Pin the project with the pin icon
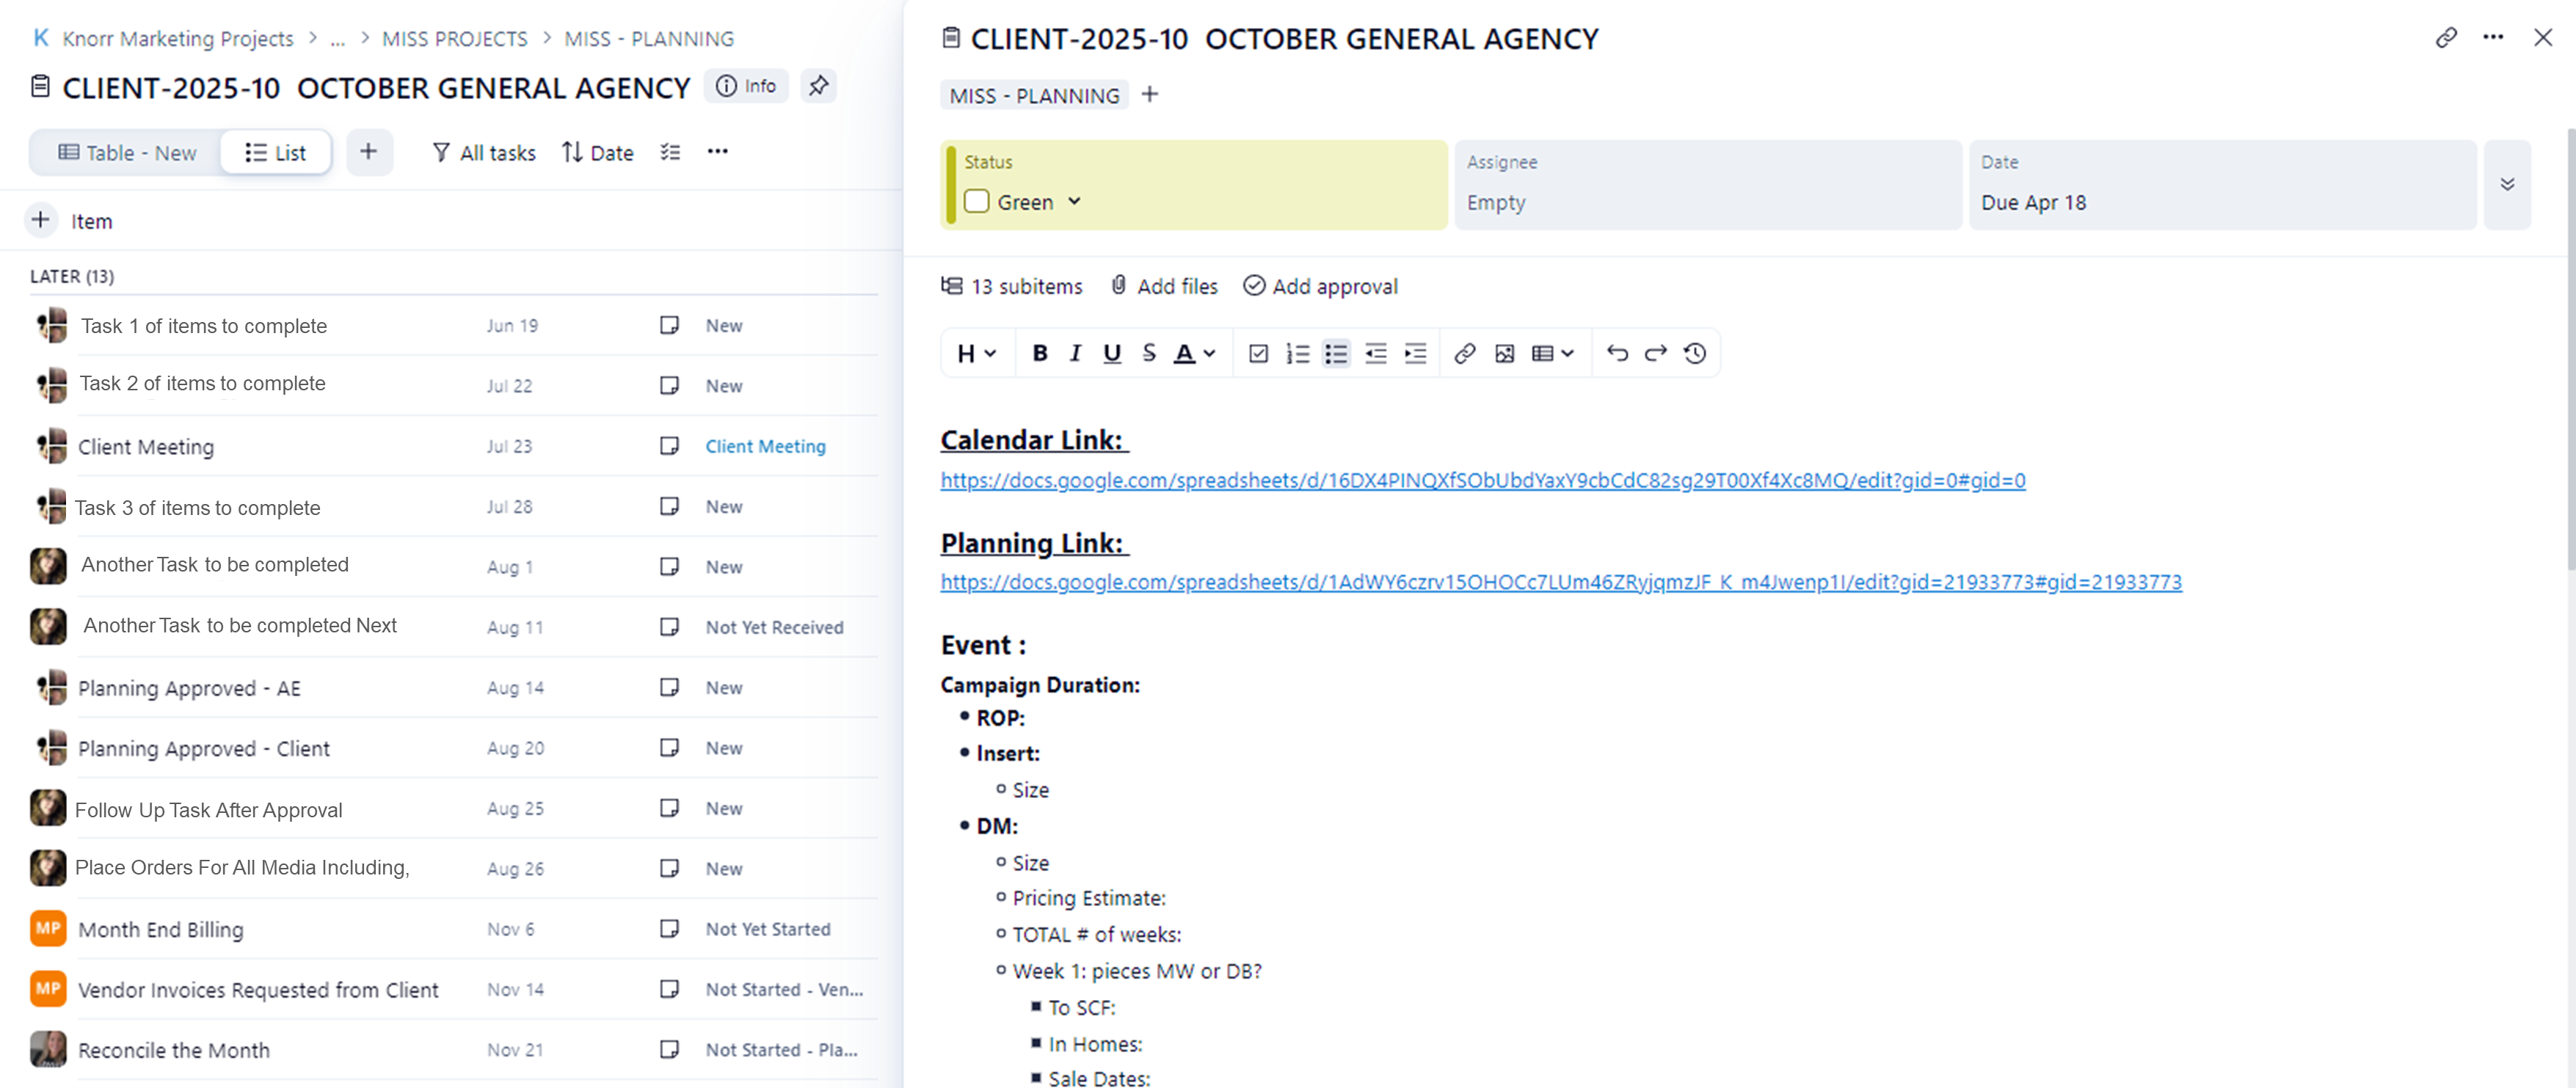 tap(818, 86)
